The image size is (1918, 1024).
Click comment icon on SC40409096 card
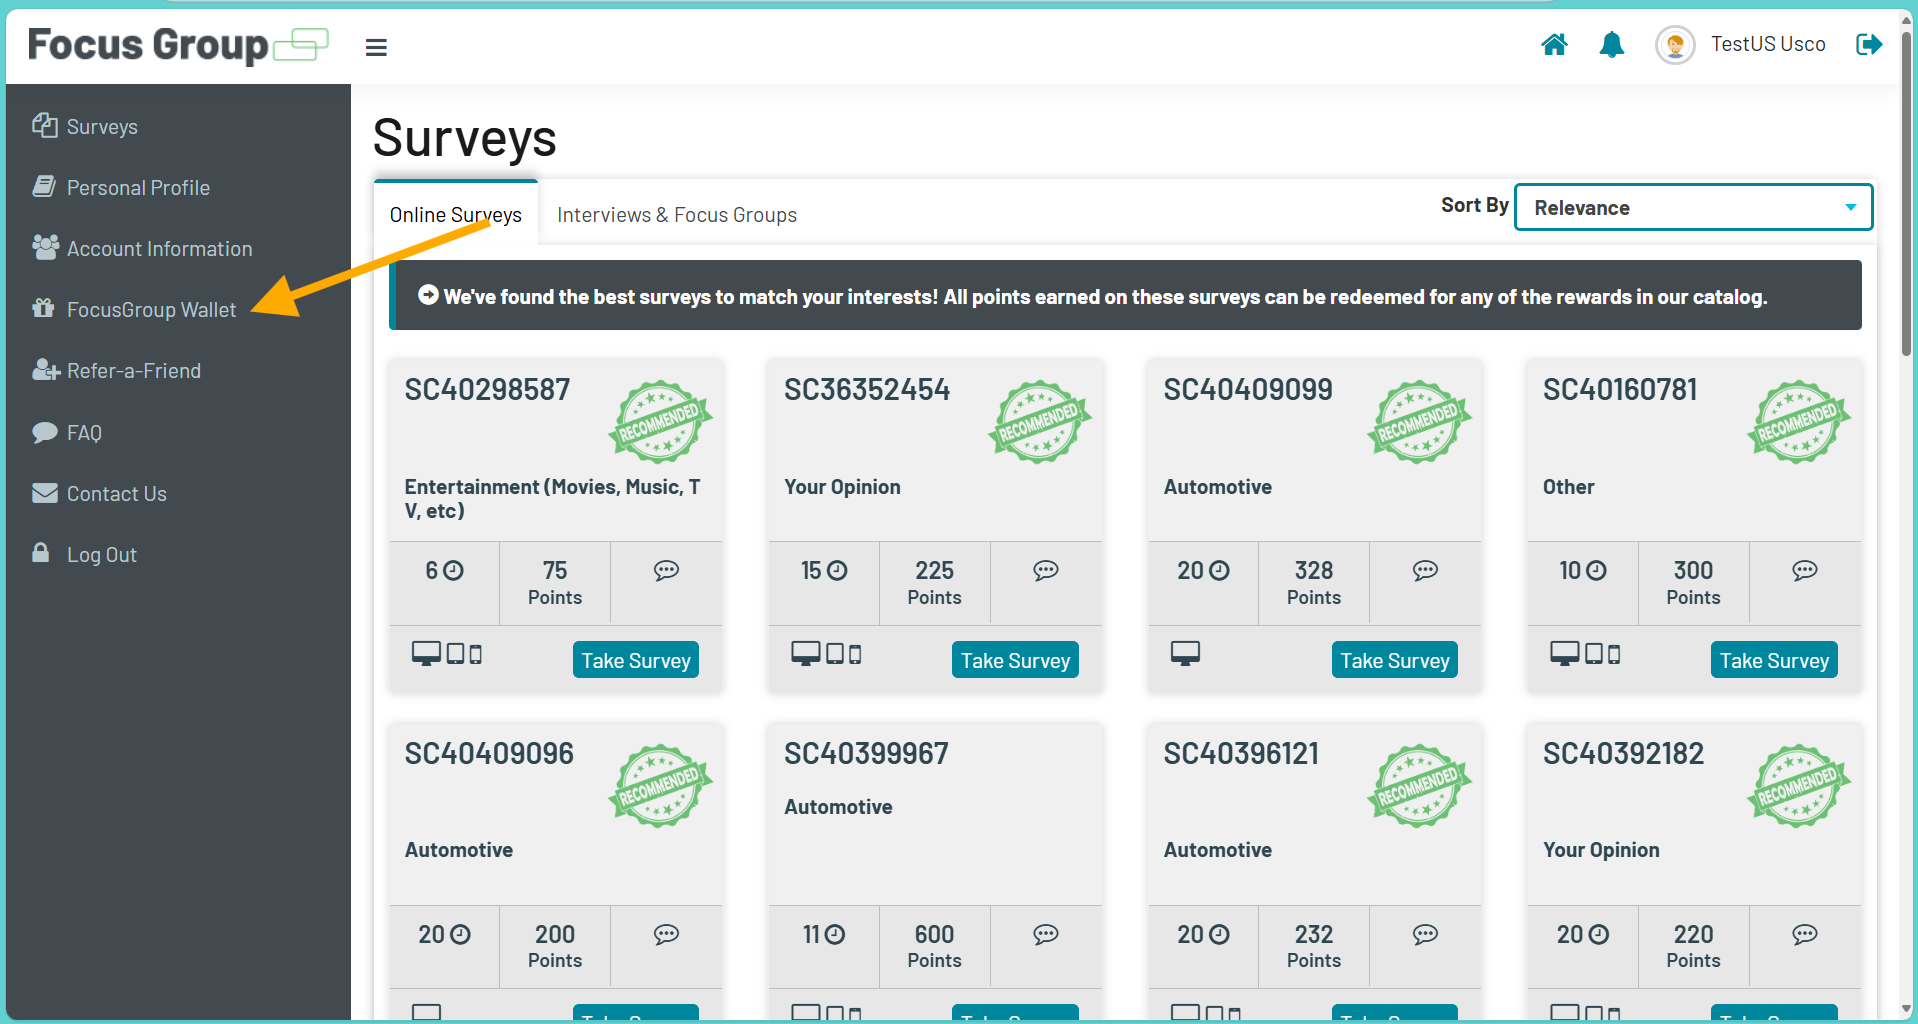[666, 934]
